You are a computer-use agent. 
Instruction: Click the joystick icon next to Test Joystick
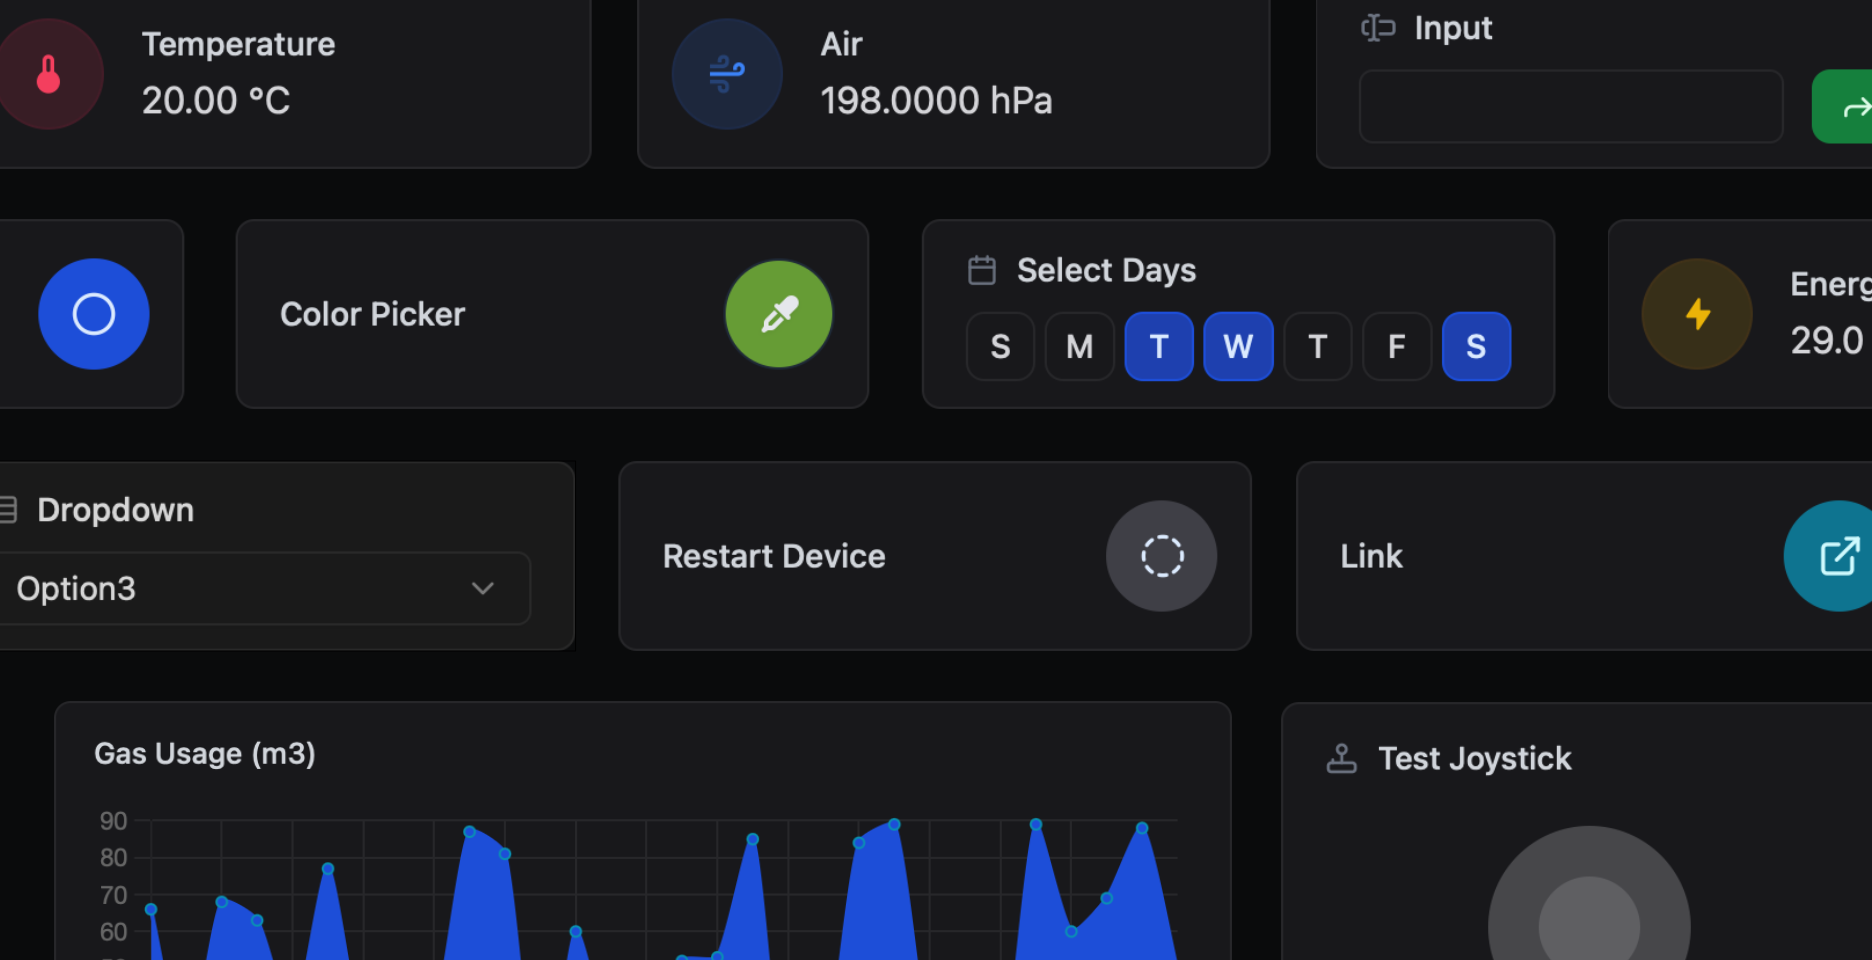click(x=1341, y=759)
